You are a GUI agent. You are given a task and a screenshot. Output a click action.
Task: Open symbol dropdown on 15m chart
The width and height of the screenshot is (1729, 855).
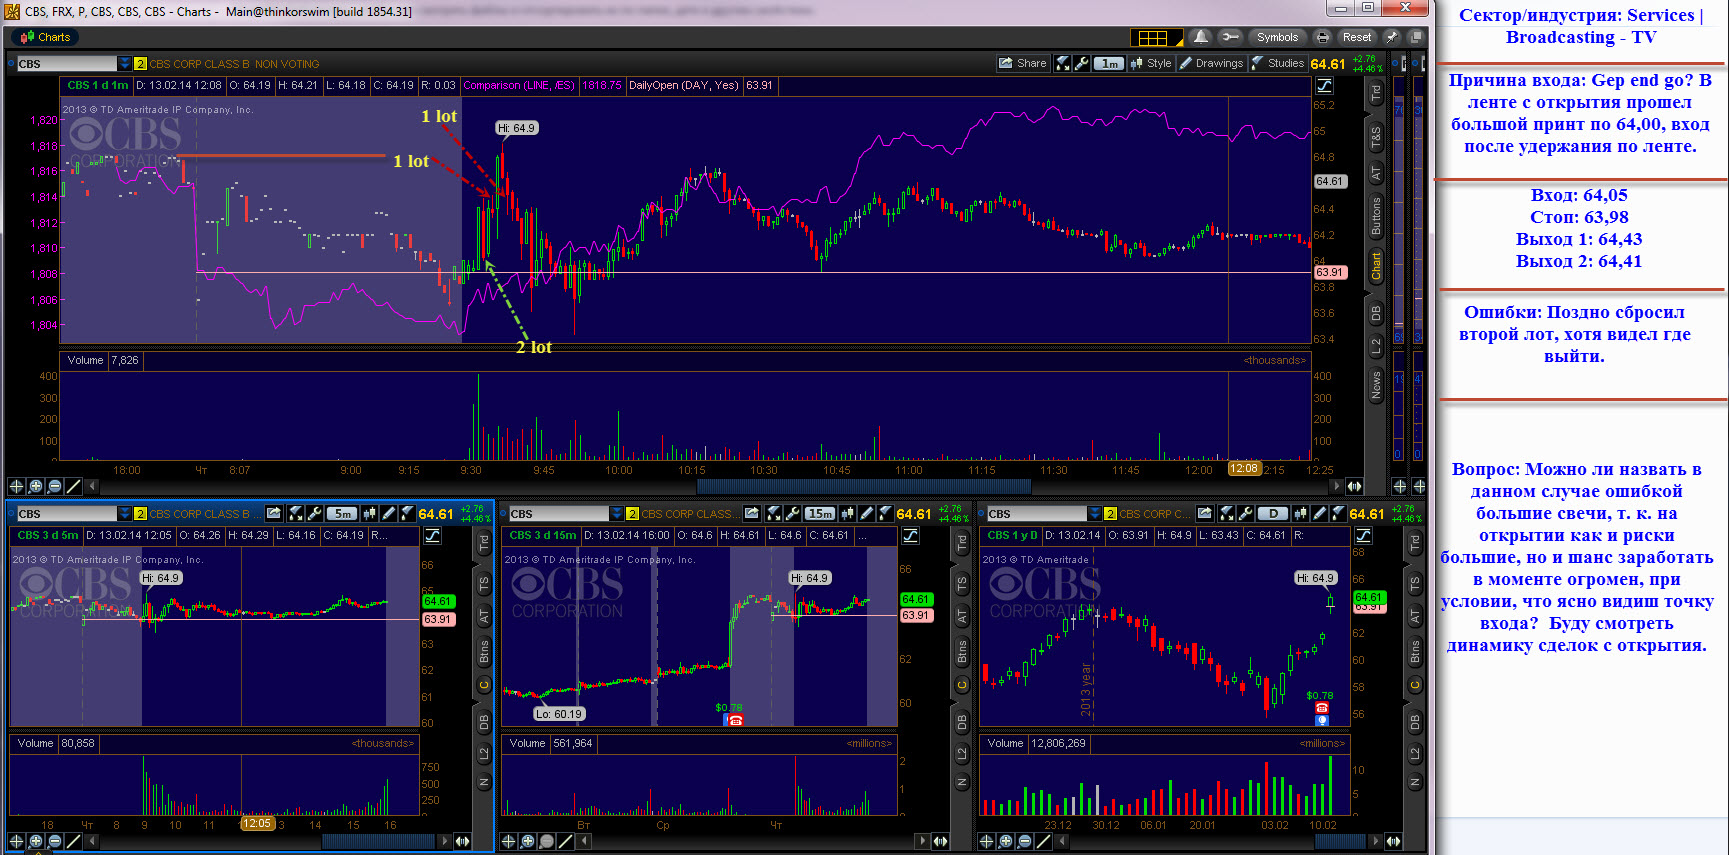617,513
